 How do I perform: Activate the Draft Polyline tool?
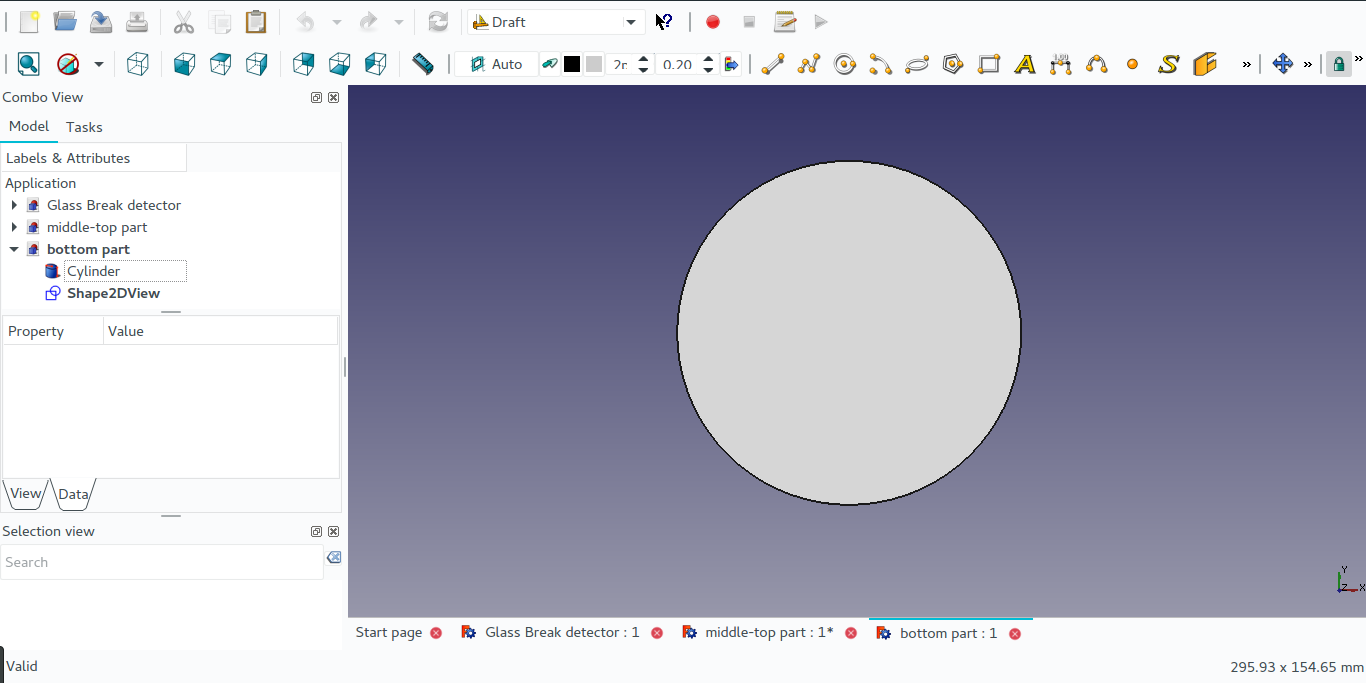pyautogui.click(x=808, y=63)
